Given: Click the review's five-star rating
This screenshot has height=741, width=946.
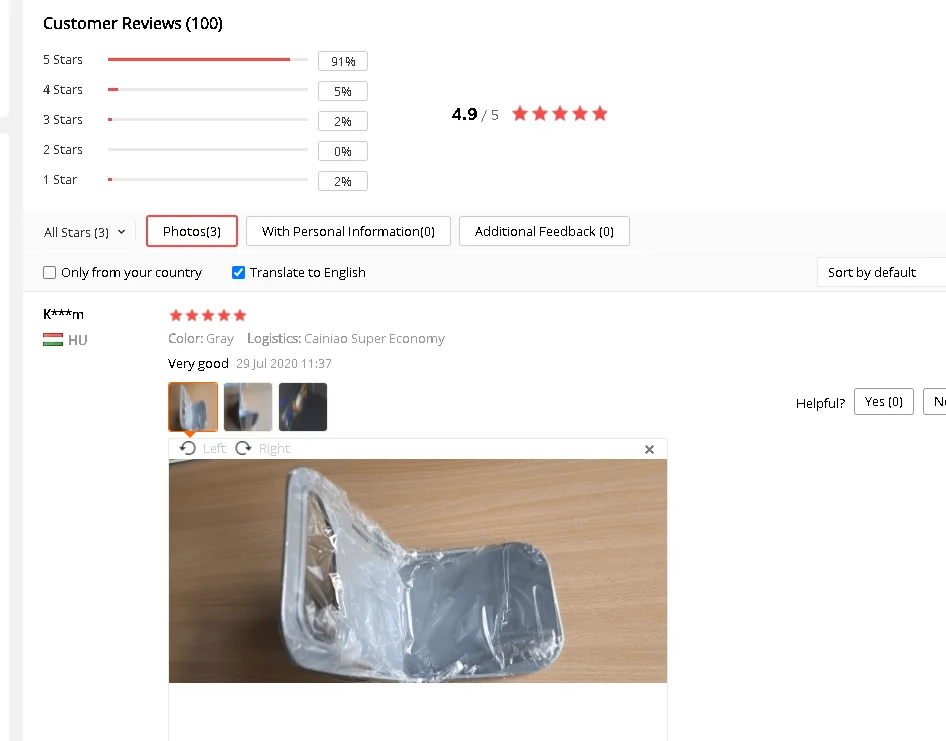Looking at the screenshot, I should pos(208,315).
